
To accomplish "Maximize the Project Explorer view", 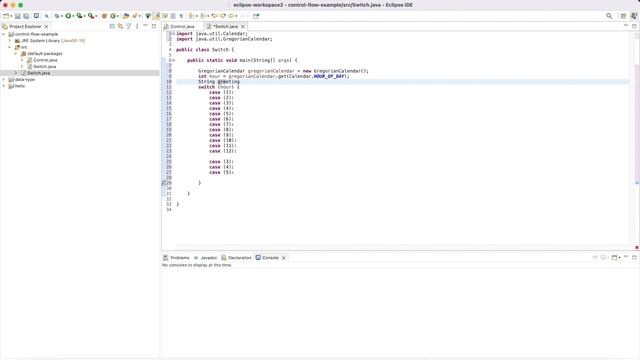I will (x=154, y=26).
